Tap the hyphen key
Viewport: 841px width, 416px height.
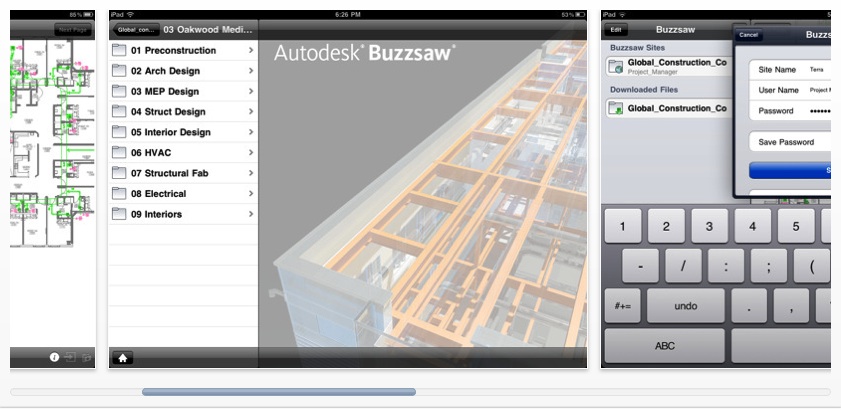pyautogui.click(x=640, y=266)
